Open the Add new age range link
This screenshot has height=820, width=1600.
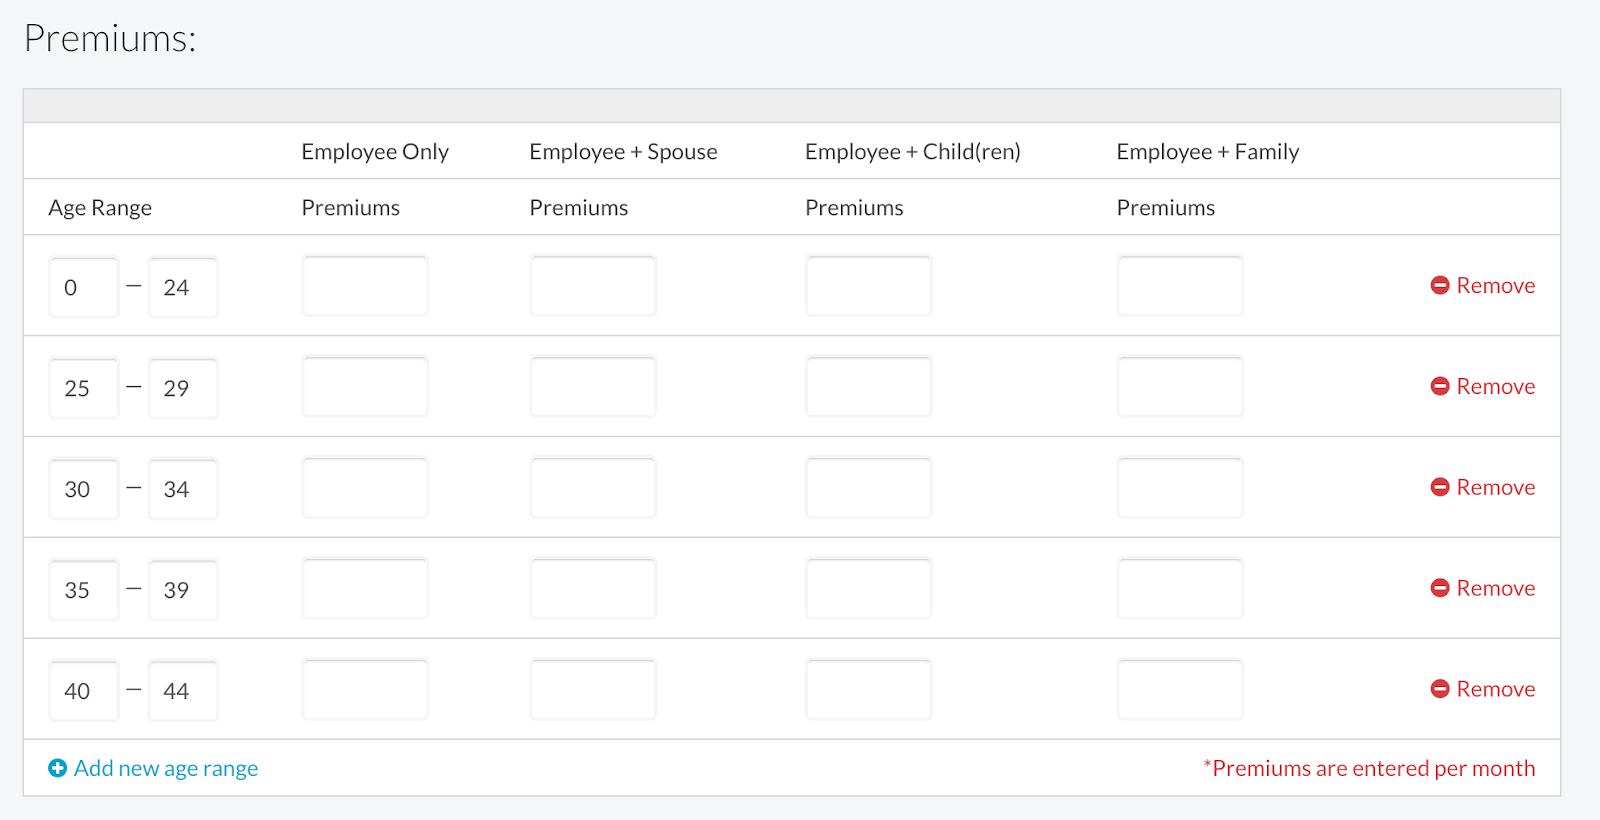coord(165,768)
